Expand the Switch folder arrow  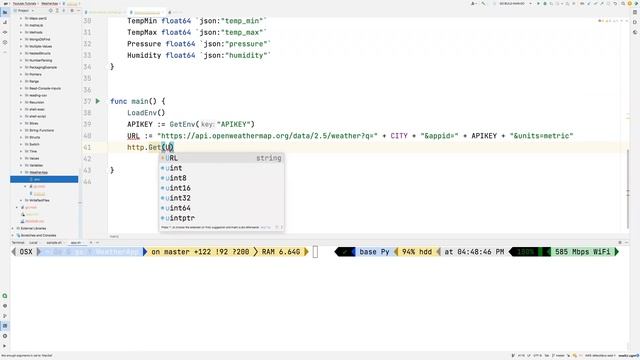(21, 144)
